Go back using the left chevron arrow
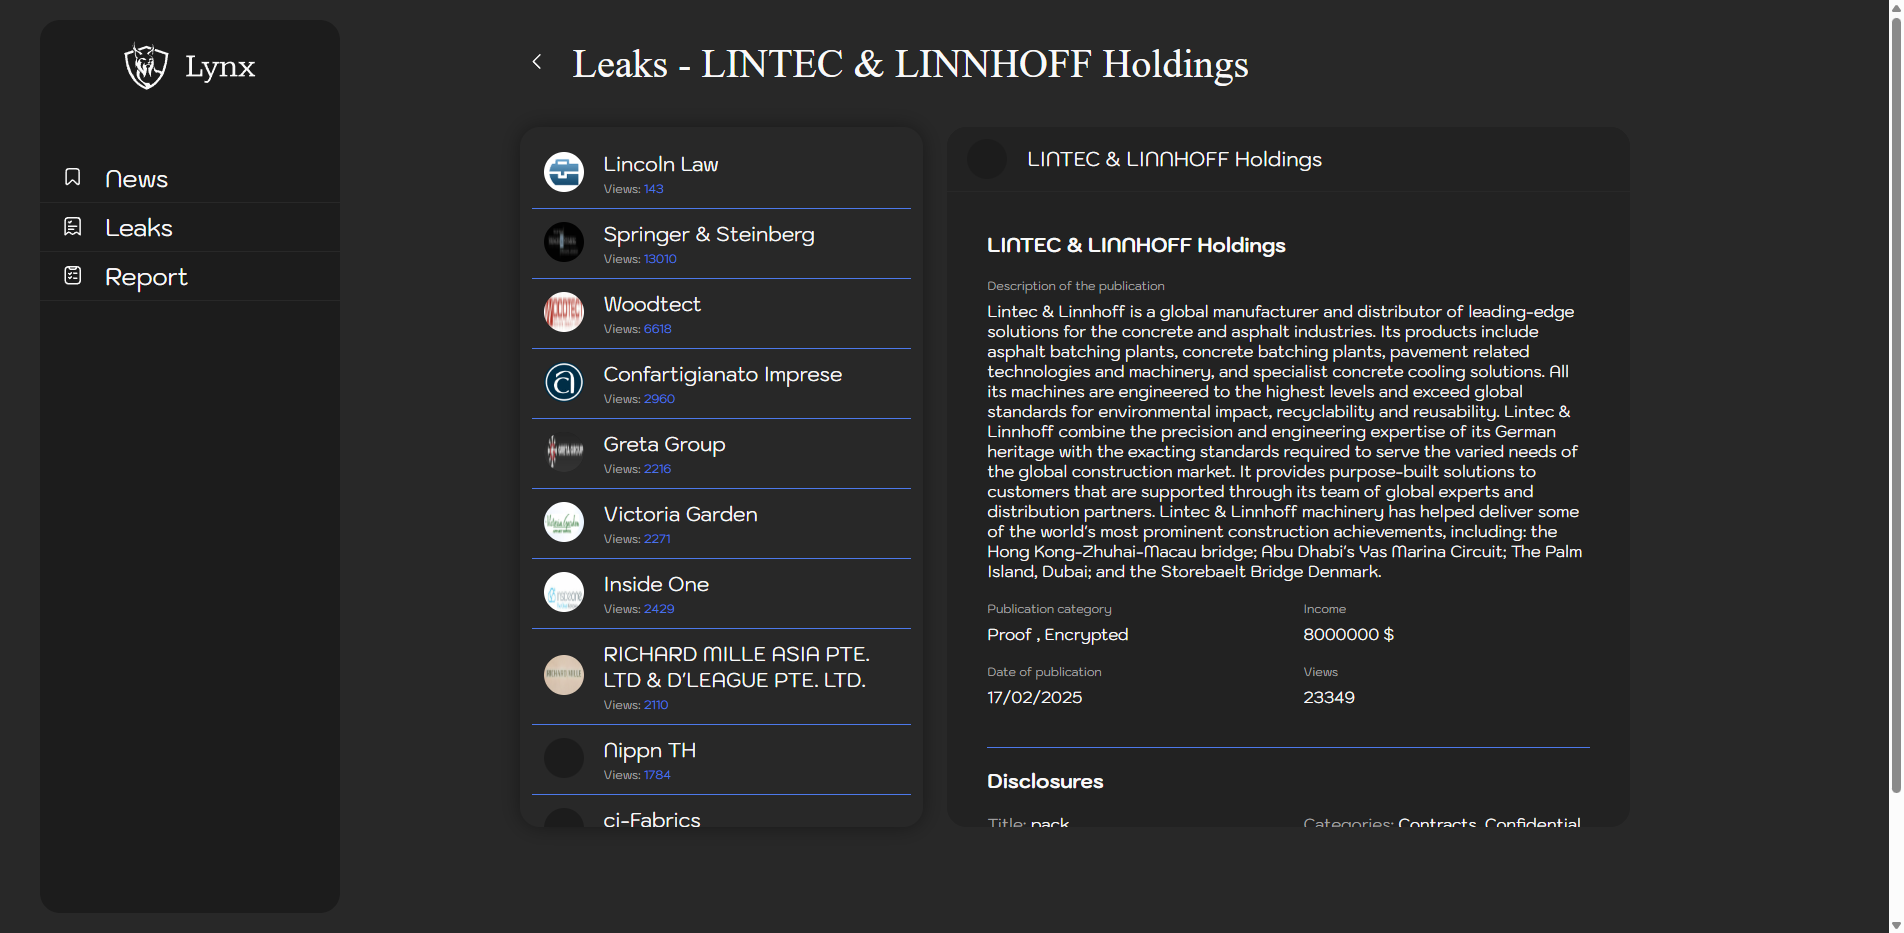Viewport: 1904px width, 933px height. click(x=537, y=62)
